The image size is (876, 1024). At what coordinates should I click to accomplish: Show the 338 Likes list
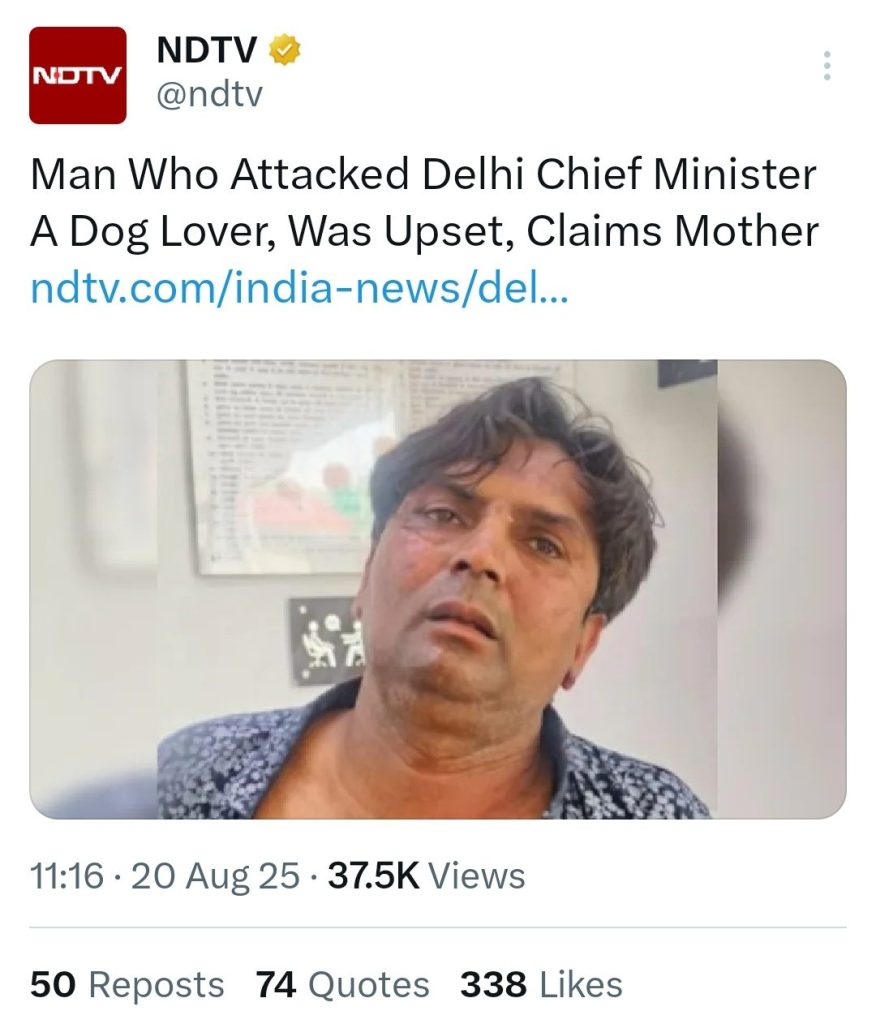pos(541,984)
